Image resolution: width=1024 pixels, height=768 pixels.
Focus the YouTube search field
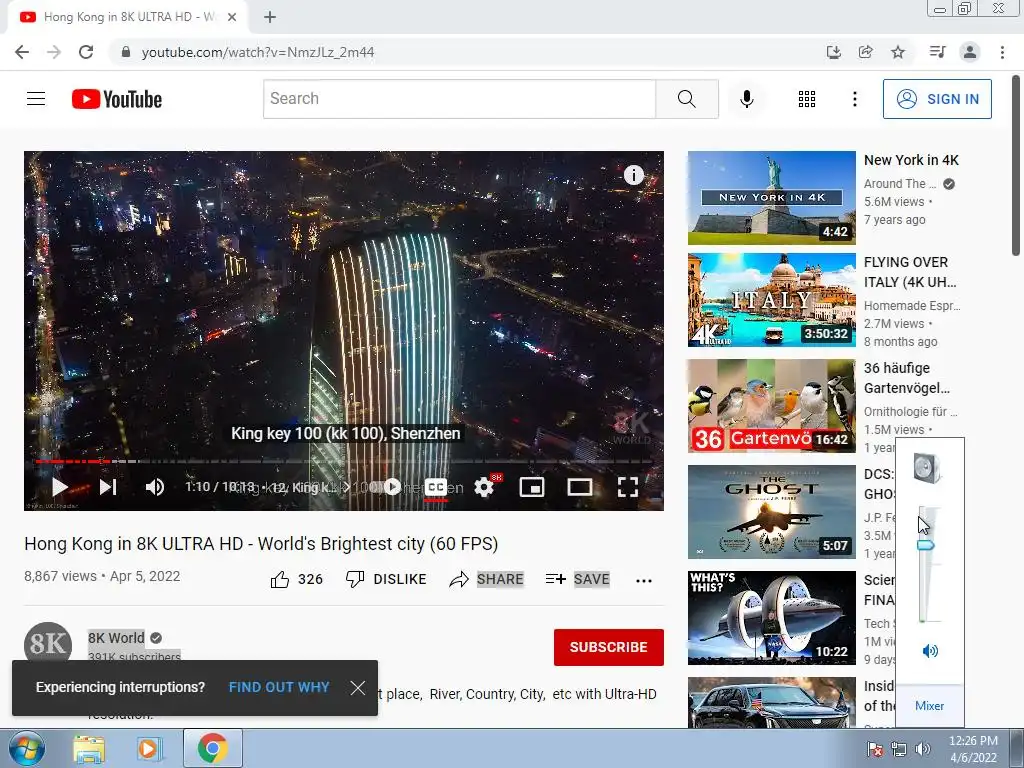coord(459,99)
